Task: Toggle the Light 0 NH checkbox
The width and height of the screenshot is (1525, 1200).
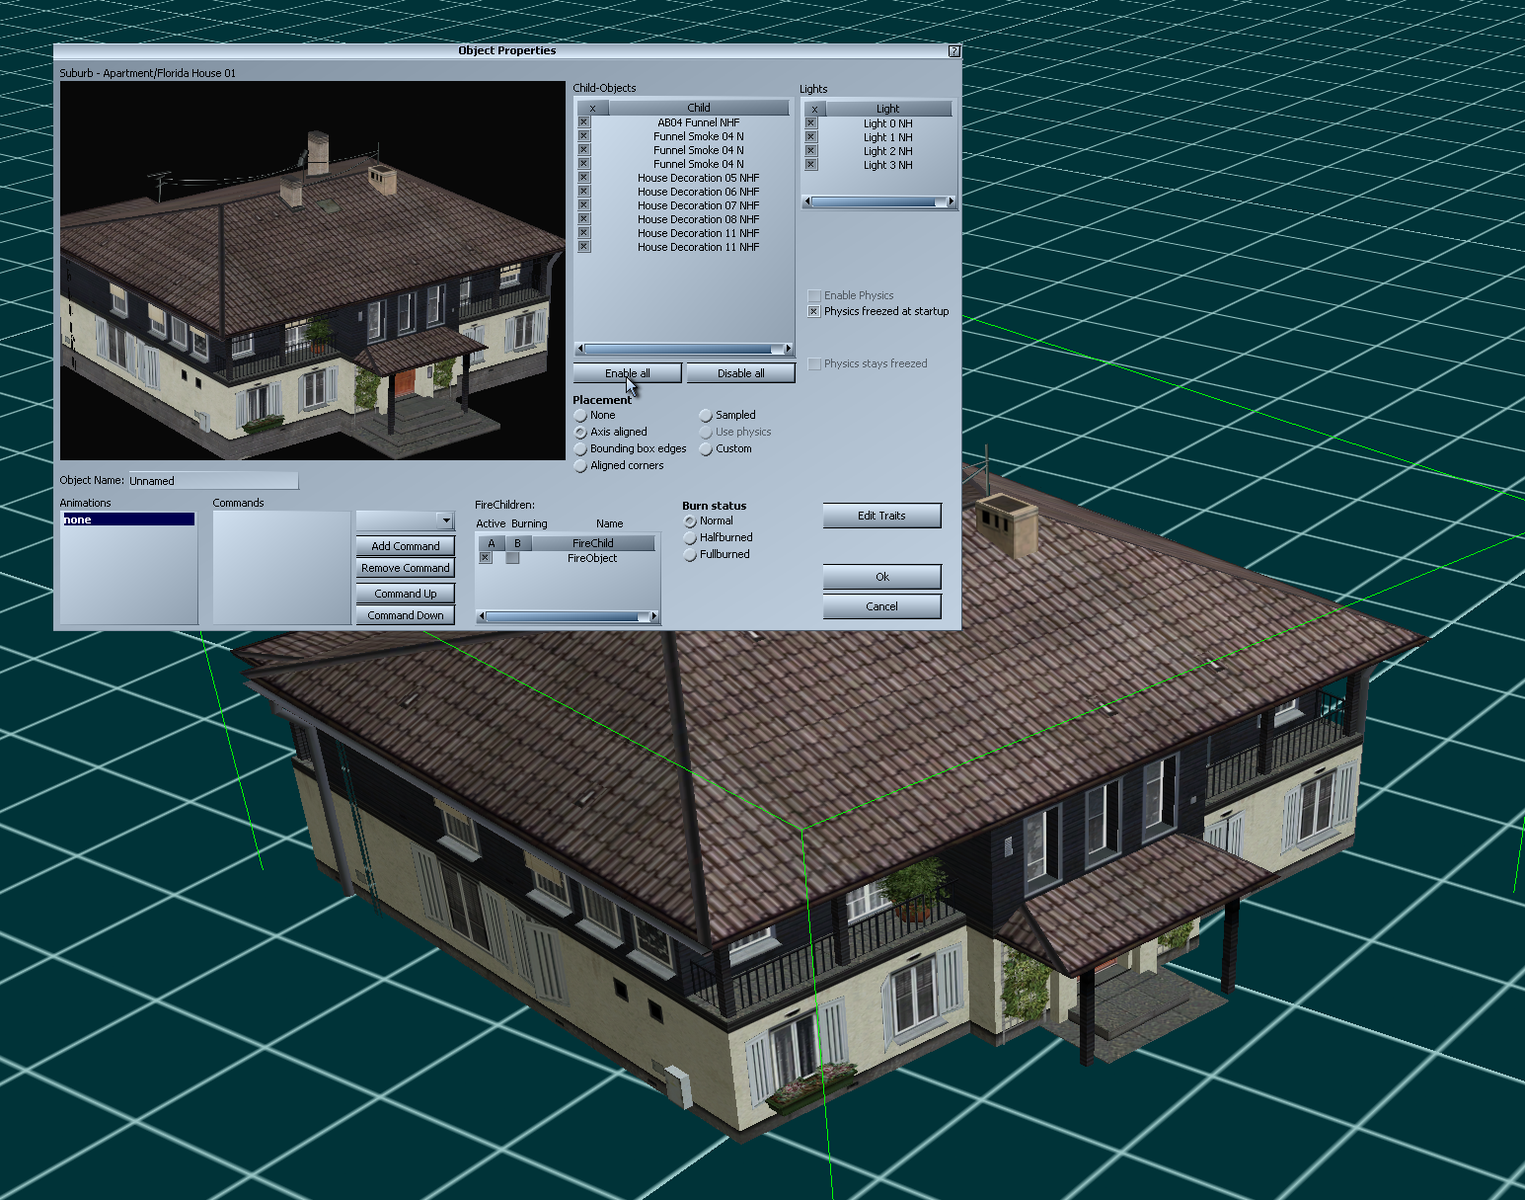Action: (x=811, y=123)
